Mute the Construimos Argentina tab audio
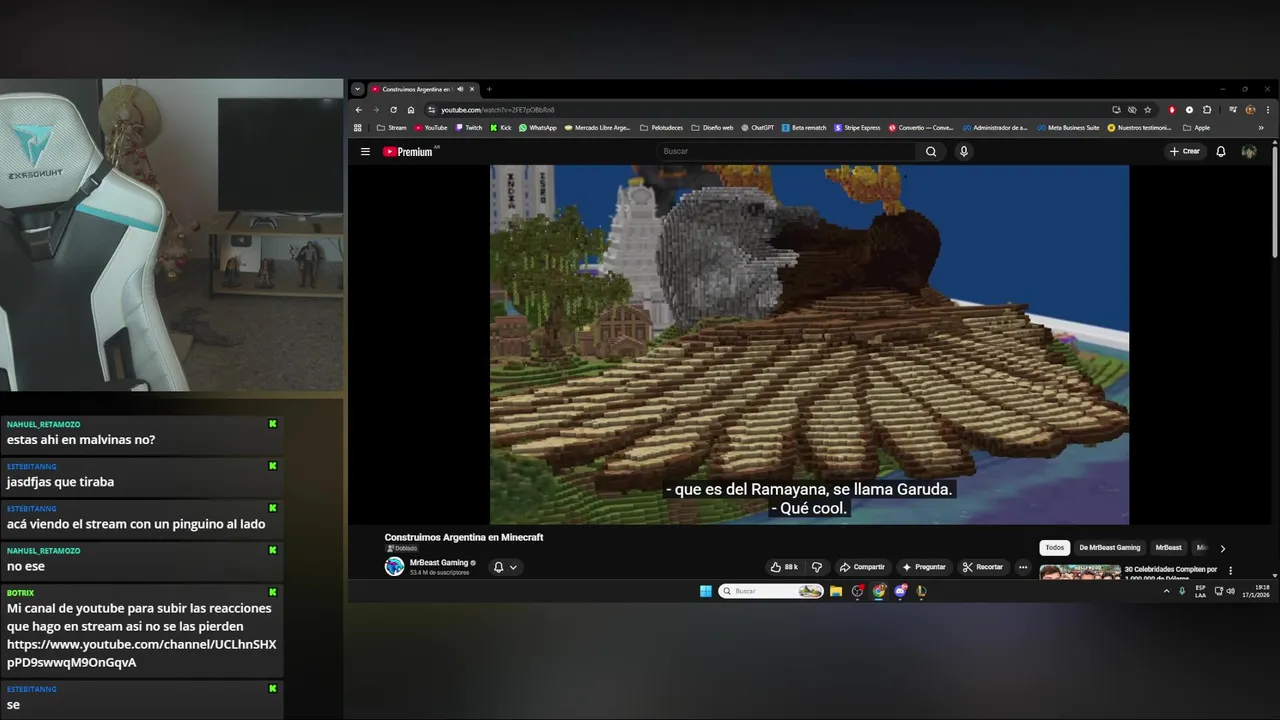Viewport: 1280px width, 720px height. tap(460, 89)
